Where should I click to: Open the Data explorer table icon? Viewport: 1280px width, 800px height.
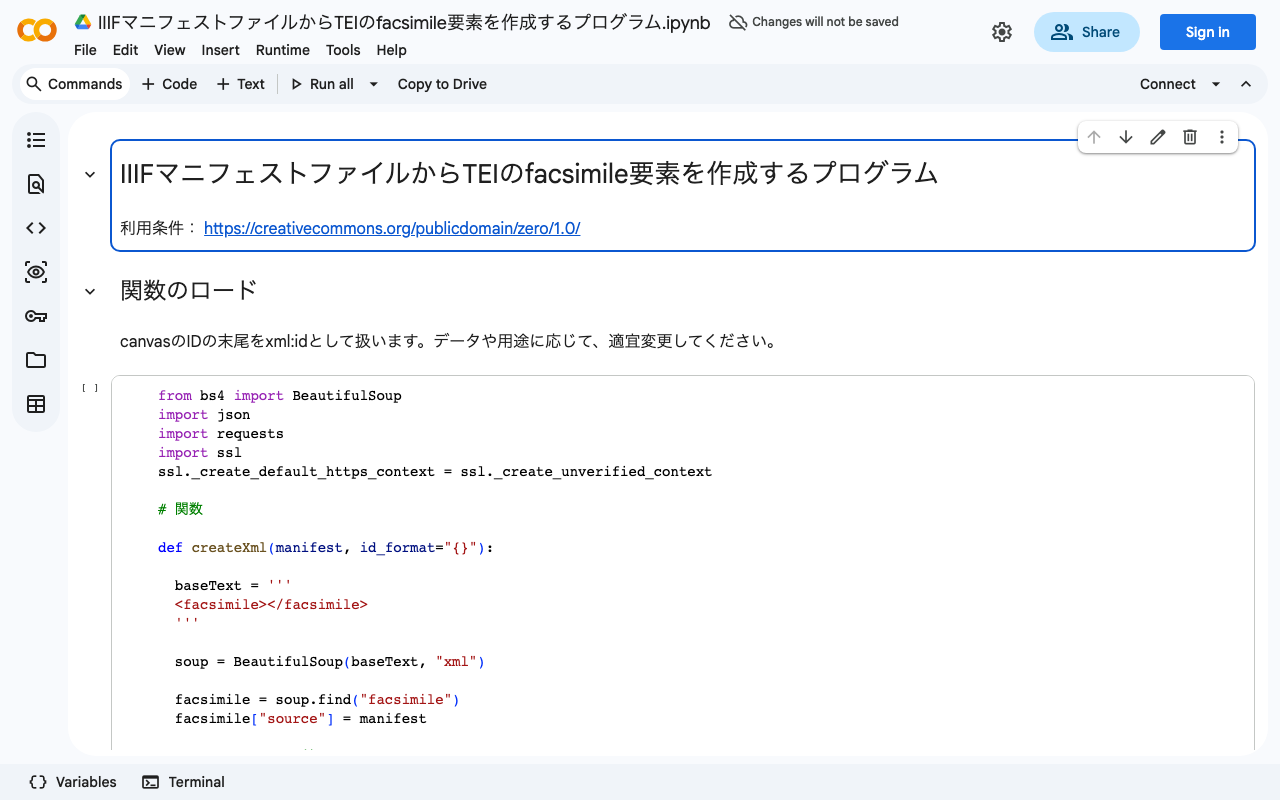pyautogui.click(x=36, y=404)
